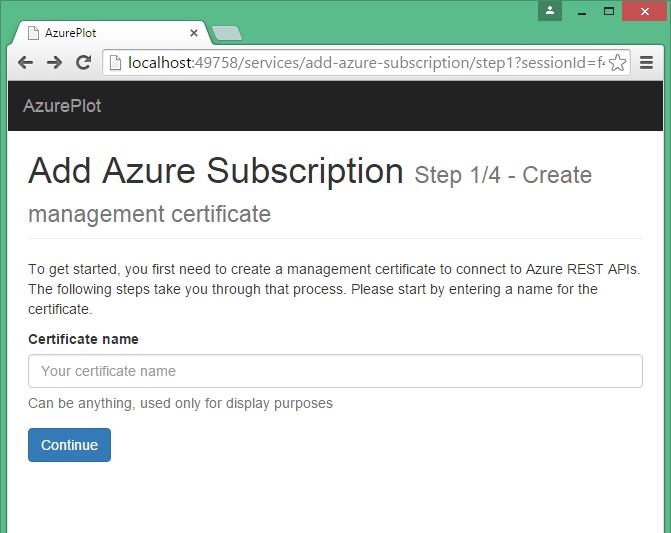The width and height of the screenshot is (671, 533).
Task: Reload the page with the refresh icon
Action: coord(83,63)
